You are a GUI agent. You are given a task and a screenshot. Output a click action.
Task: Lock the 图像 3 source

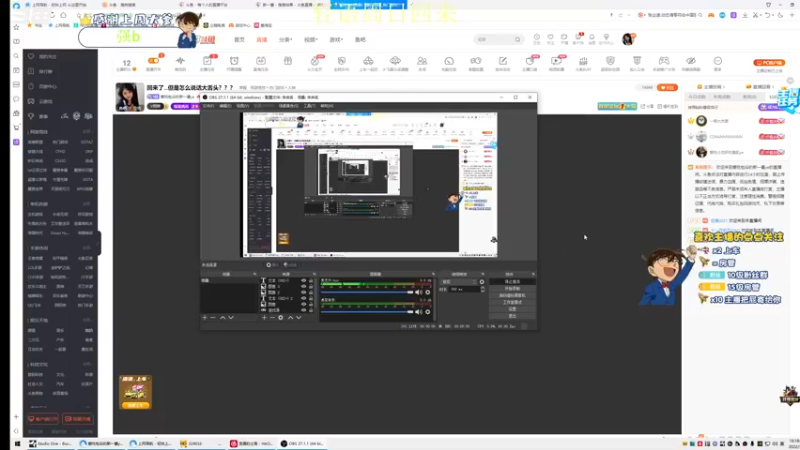pos(311,286)
